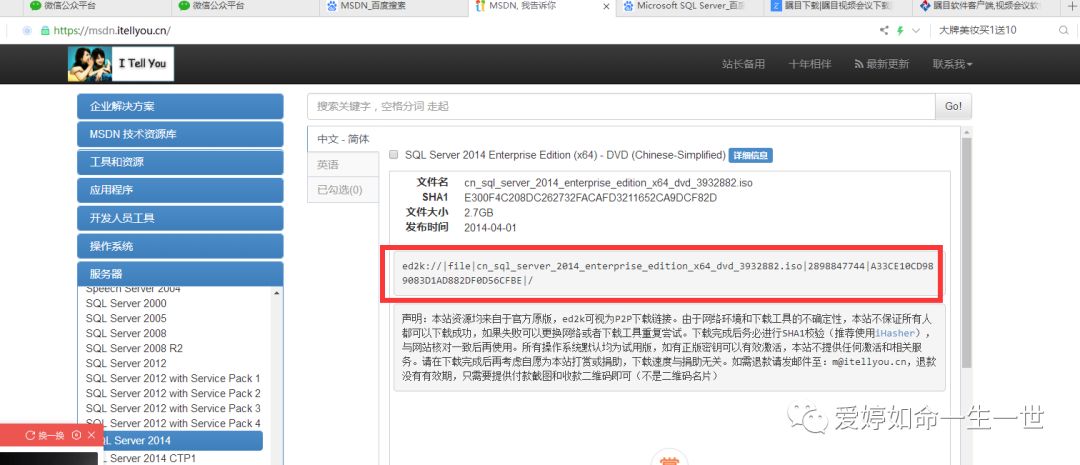
Task: Click the I Tell You site logo
Action: 121,64
